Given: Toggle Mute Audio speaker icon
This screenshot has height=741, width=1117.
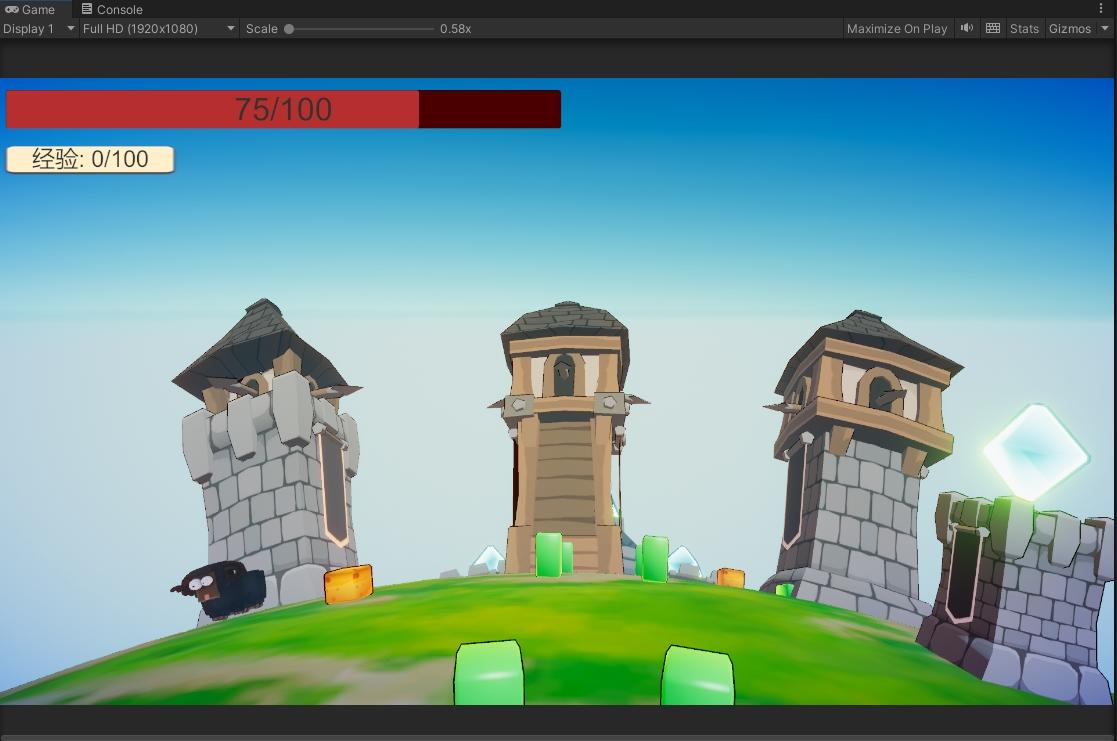Looking at the screenshot, I should click(x=966, y=28).
